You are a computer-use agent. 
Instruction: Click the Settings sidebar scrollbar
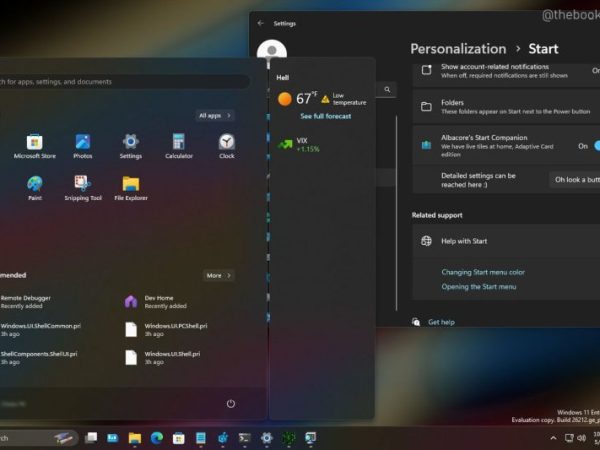pos(396,213)
